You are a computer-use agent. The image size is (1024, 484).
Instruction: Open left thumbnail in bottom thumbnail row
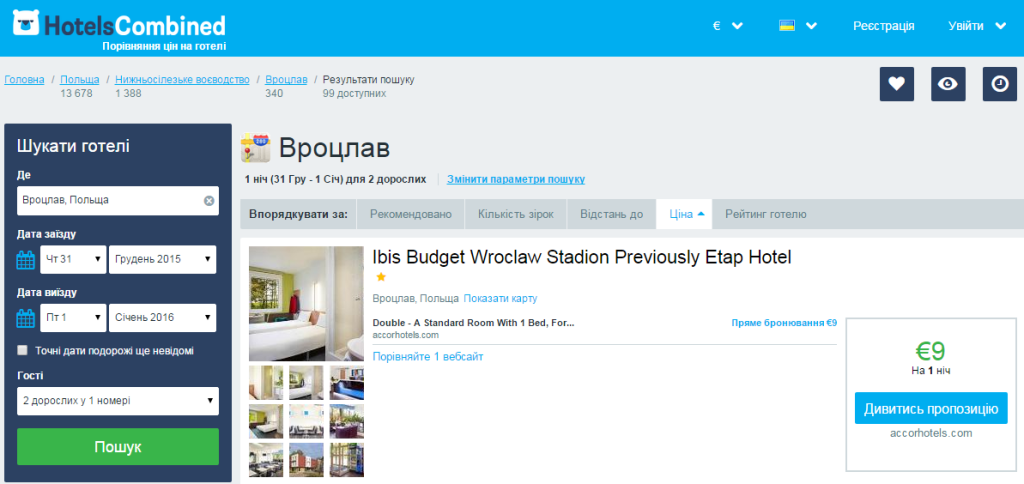click(x=266, y=460)
